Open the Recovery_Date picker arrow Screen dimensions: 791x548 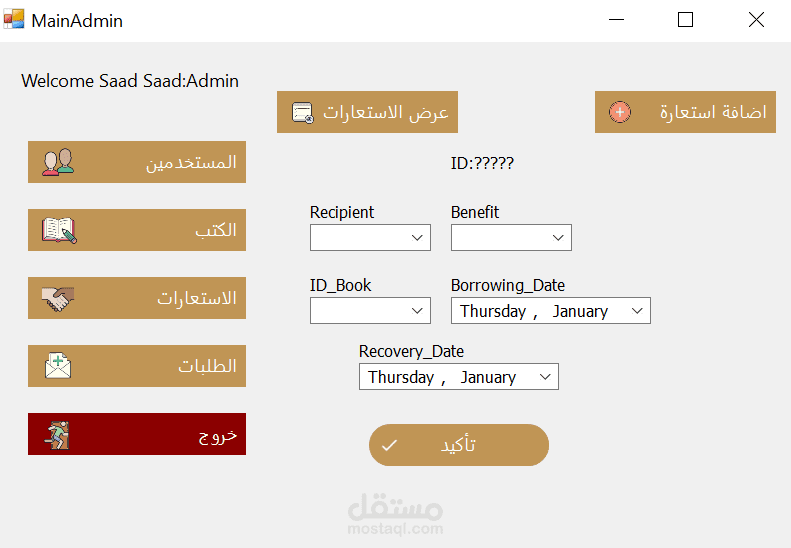coord(545,377)
